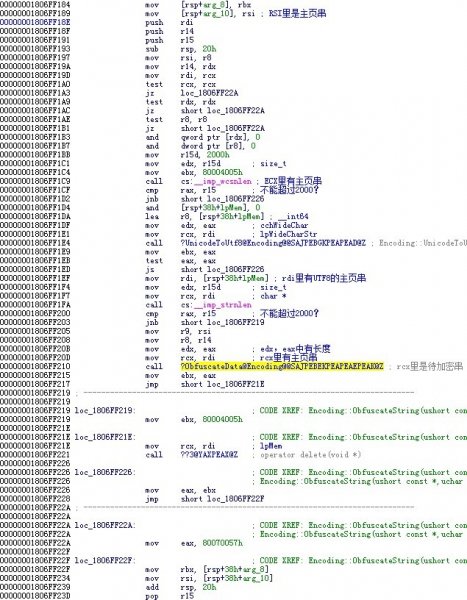Select the "test r8, r8" instruction
Screen dimensions: 467x600
[x=176, y=119]
